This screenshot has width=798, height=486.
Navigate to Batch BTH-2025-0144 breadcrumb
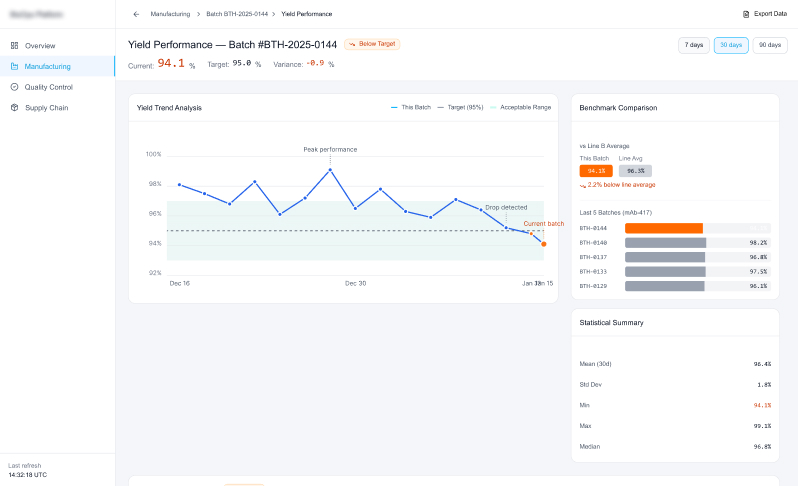click(x=236, y=14)
